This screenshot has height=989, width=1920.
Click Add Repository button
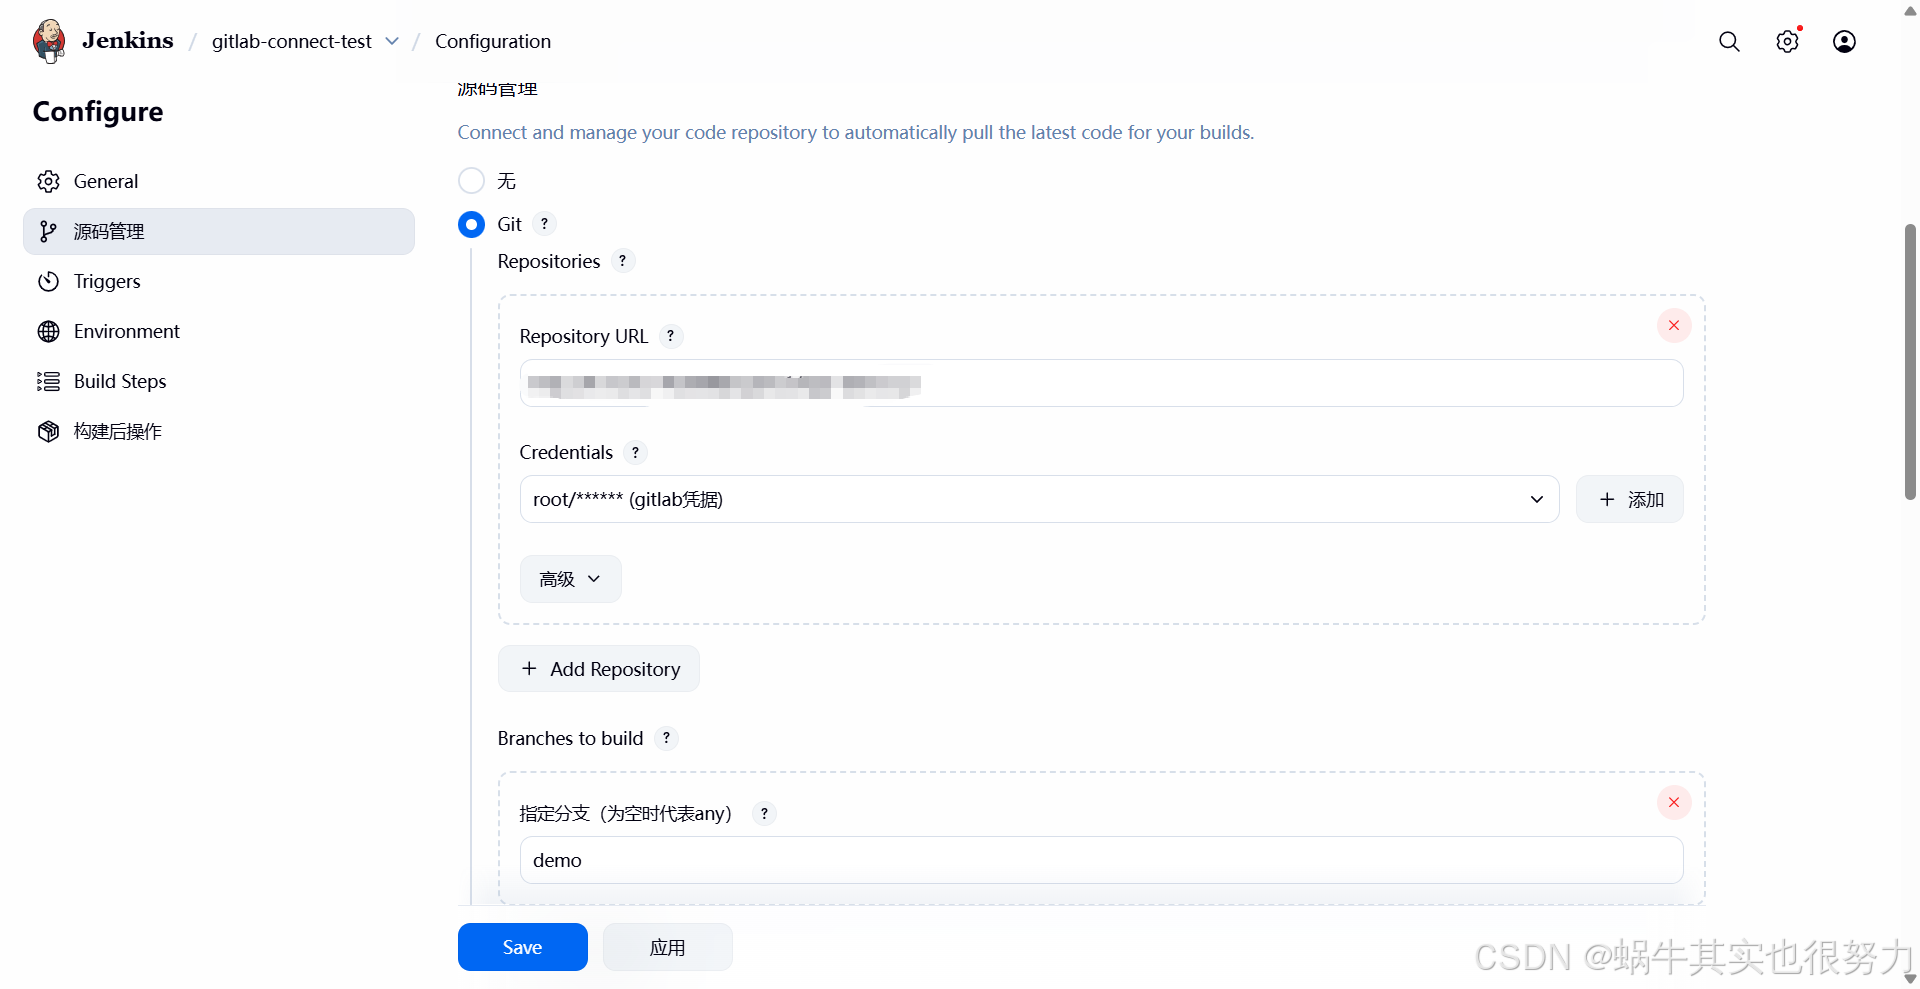point(598,669)
